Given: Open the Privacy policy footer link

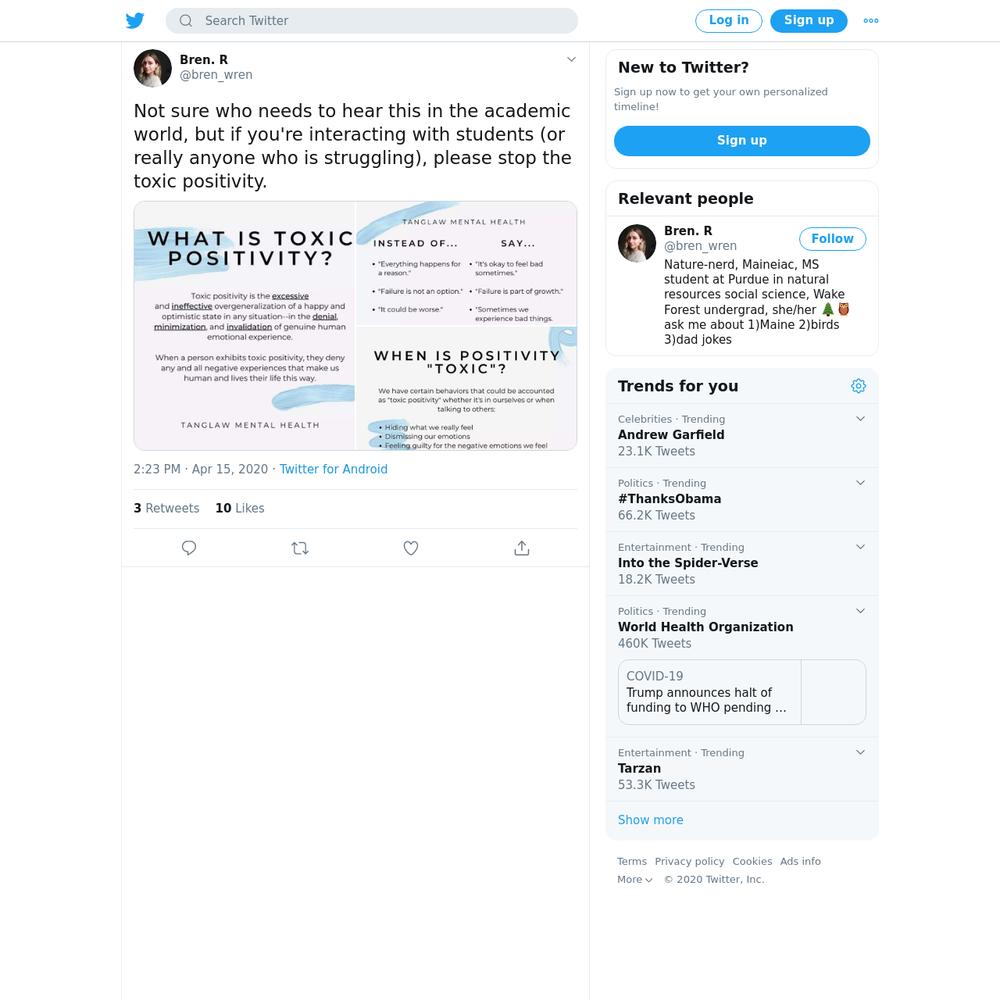Looking at the screenshot, I should [x=689, y=861].
